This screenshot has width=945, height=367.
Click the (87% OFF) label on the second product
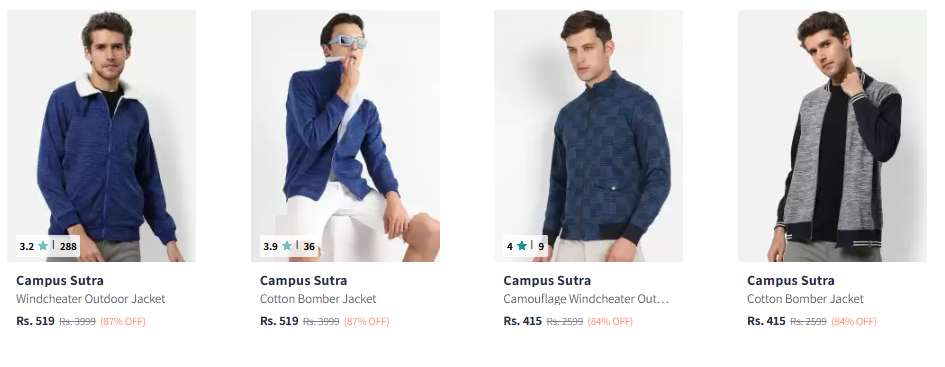(366, 322)
